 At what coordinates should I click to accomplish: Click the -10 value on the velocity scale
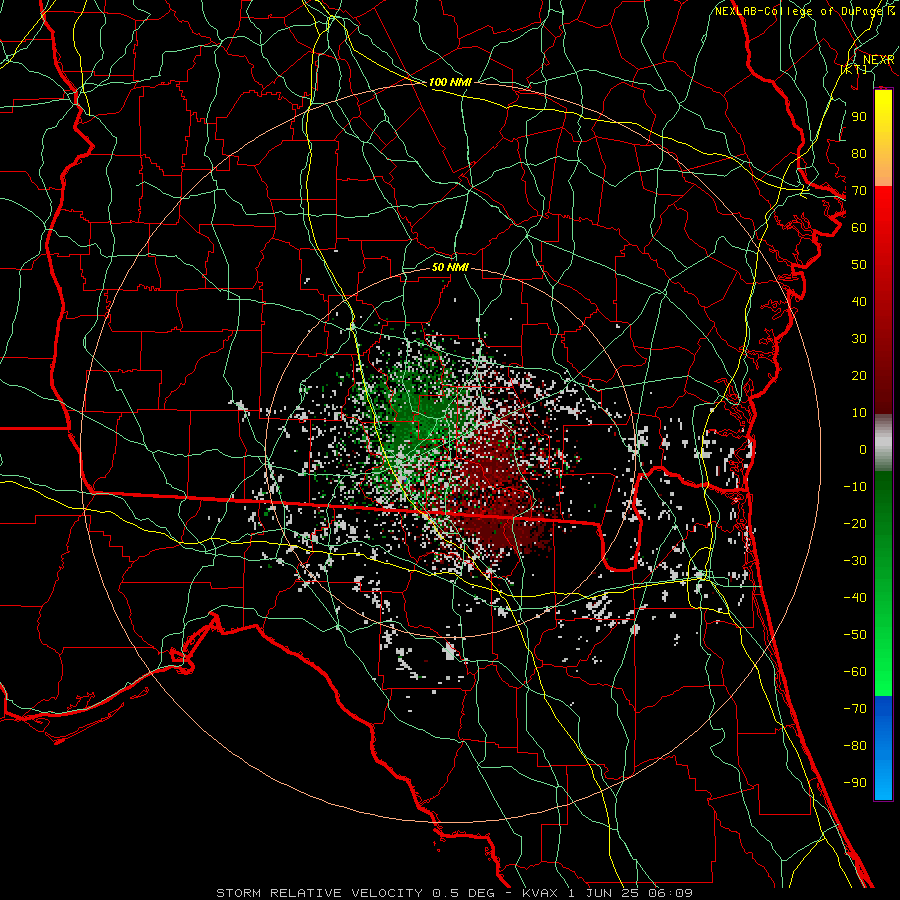(x=855, y=487)
